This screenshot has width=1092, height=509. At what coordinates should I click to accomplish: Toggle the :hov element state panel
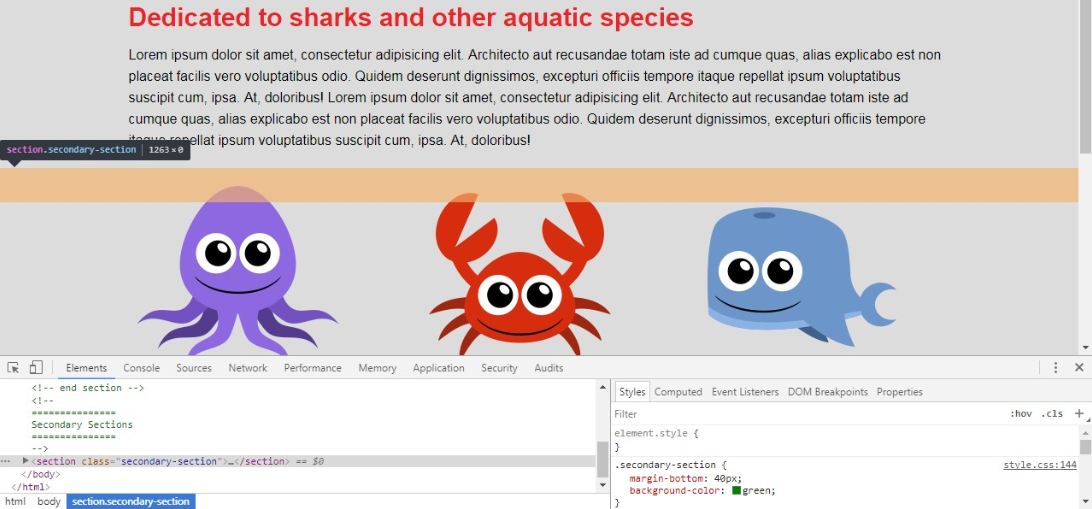click(x=1020, y=414)
